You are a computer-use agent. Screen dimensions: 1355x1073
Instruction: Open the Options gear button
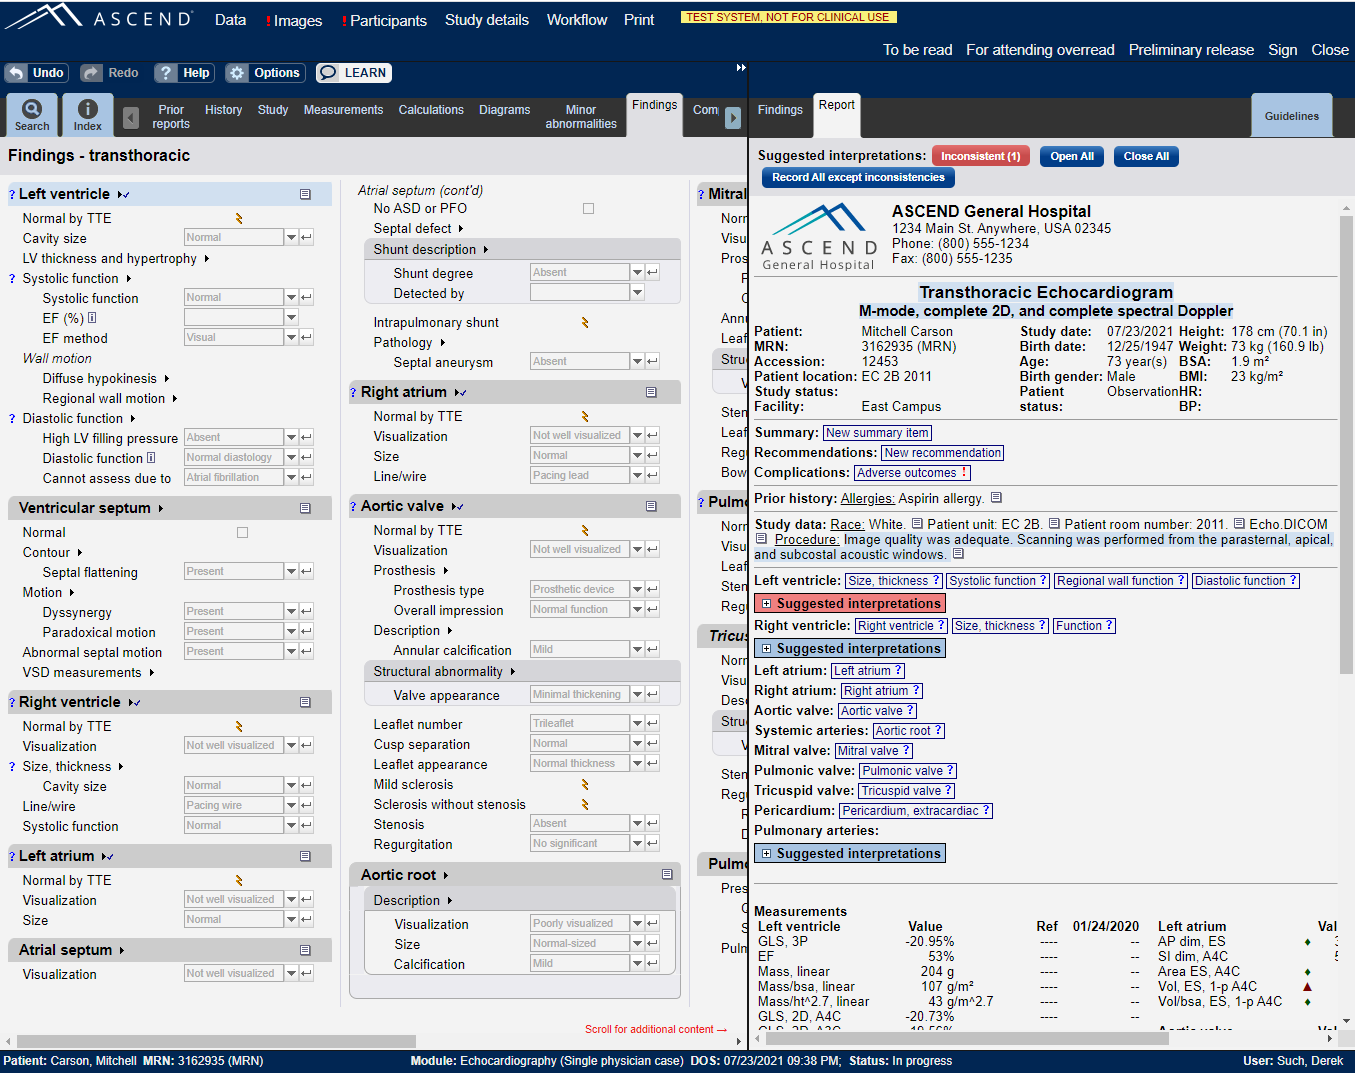pyautogui.click(x=264, y=73)
